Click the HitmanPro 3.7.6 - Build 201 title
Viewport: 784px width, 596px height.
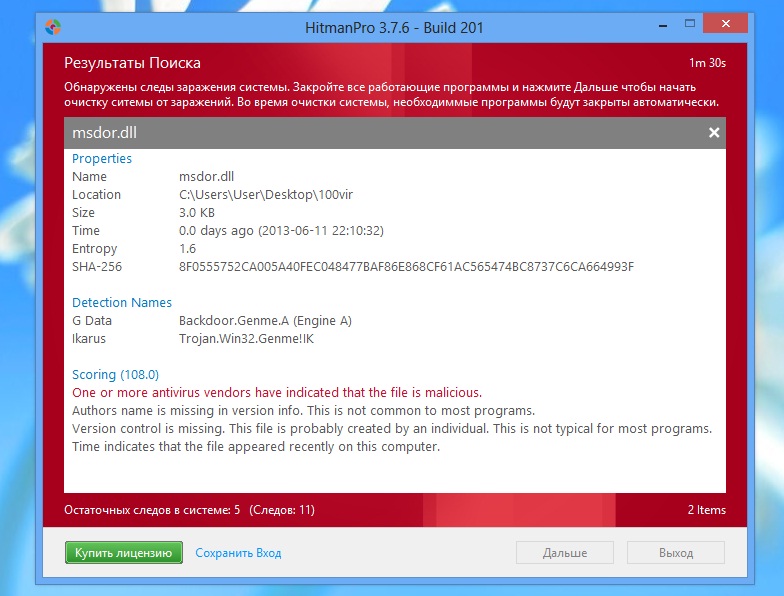(394, 27)
